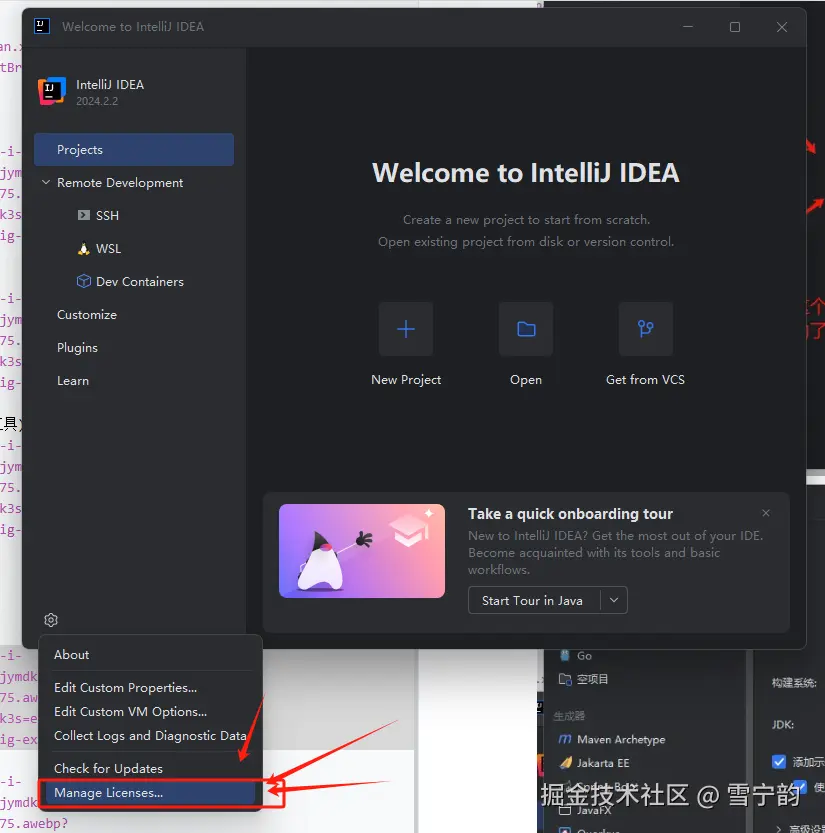Minimize the Welcome window
The height and width of the screenshot is (833, 825).
688,27
